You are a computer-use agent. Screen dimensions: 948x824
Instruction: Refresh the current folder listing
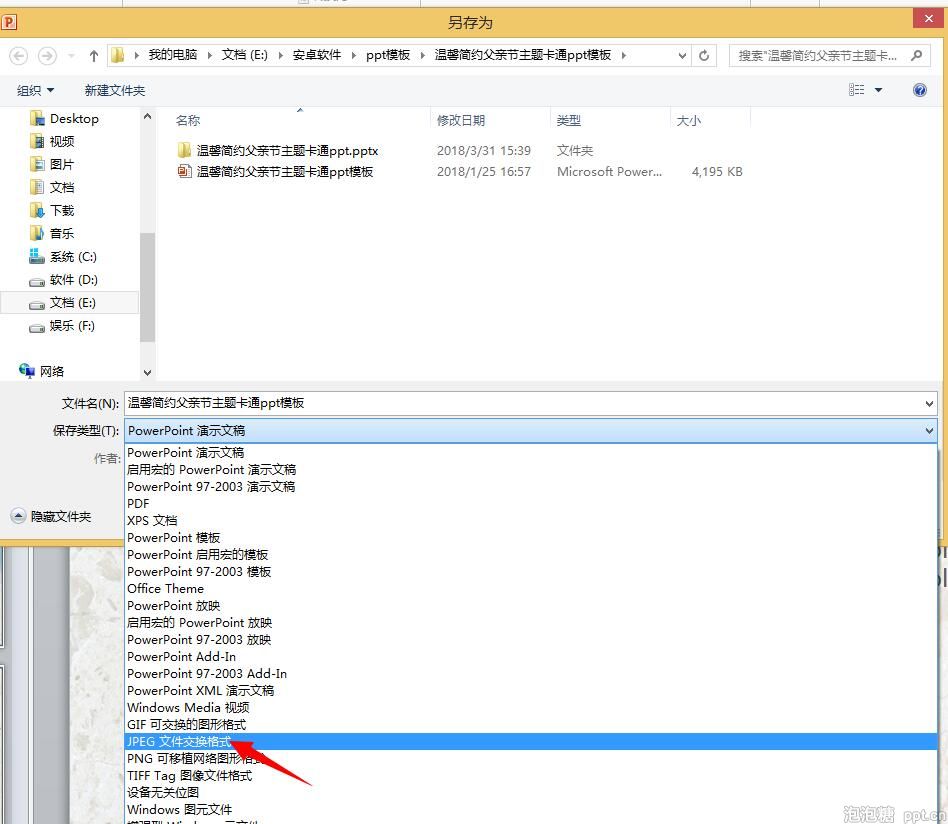[x=704, y=56]
